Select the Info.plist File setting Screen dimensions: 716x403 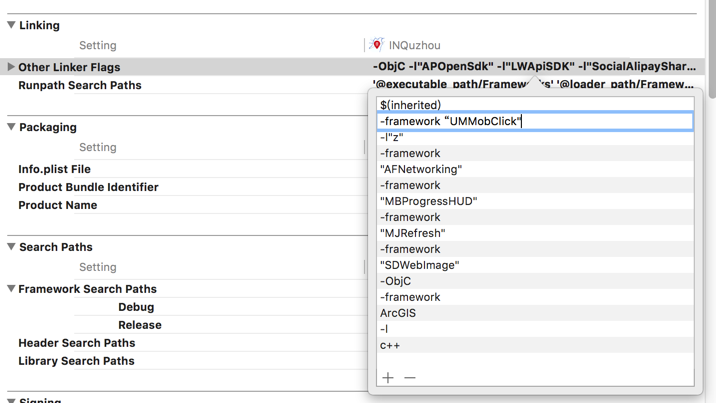(x=54, y=169)
